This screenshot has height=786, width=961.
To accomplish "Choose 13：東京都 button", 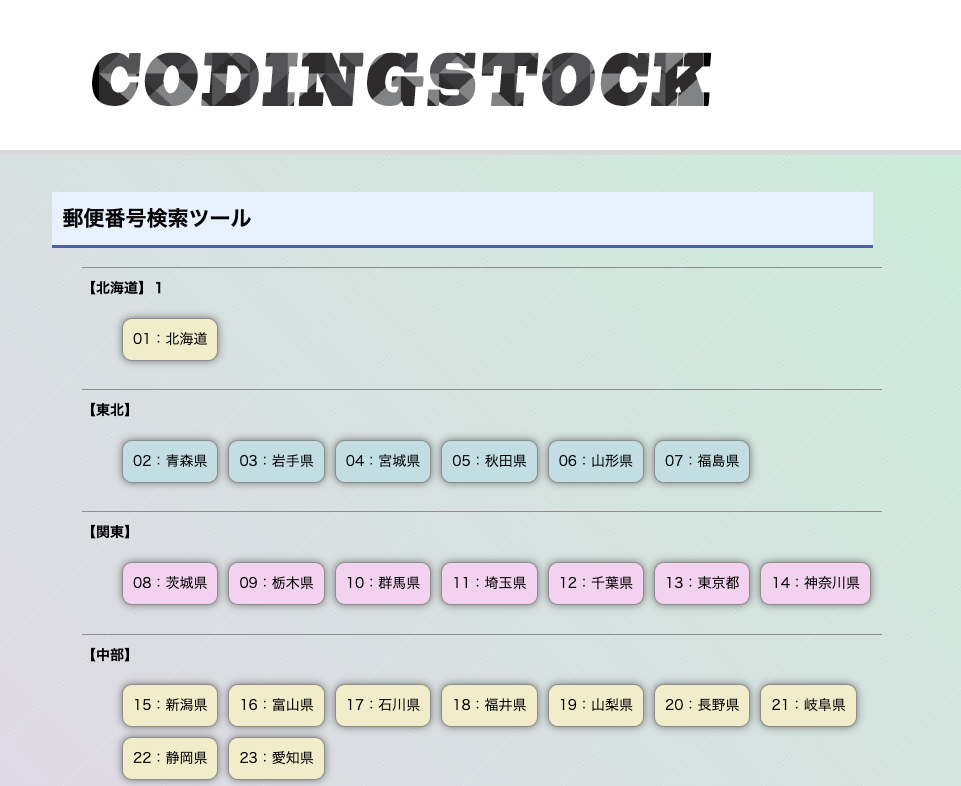I will (x=702, y=583).
